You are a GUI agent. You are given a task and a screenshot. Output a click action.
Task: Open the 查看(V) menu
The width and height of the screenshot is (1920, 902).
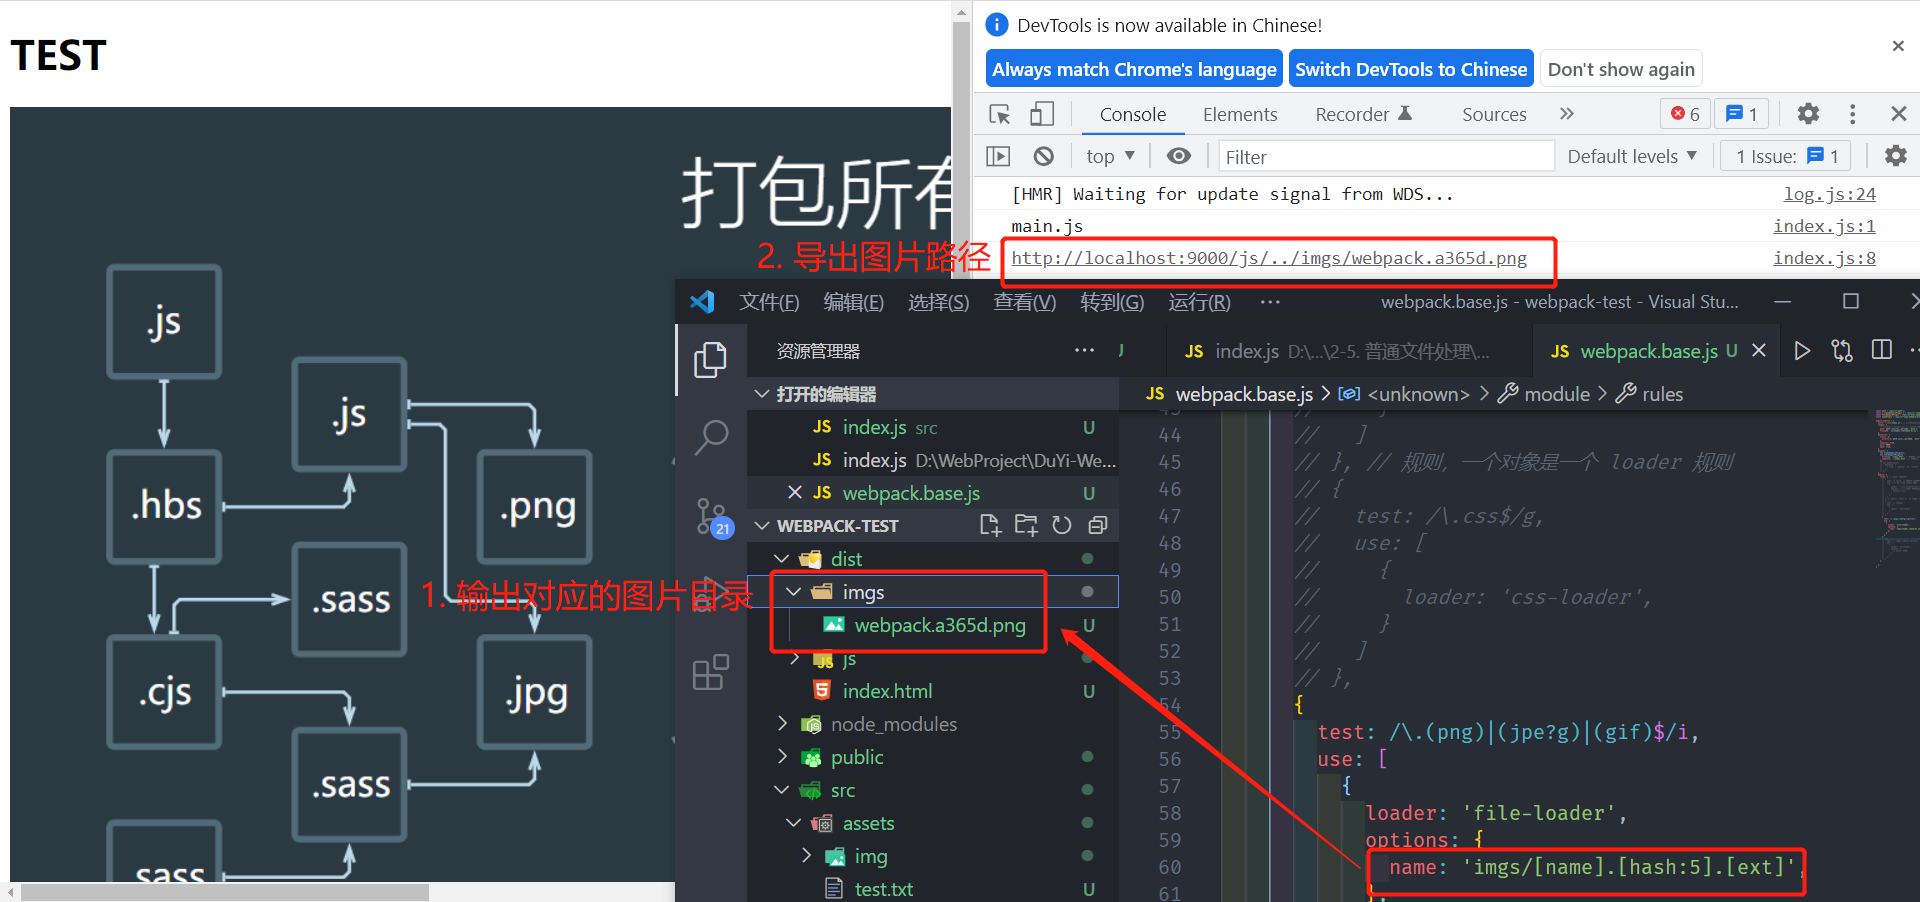coord(1024,302)
